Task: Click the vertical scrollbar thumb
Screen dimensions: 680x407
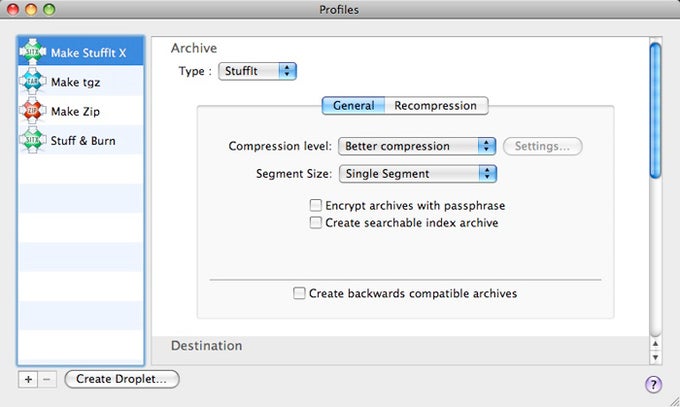Action: coord(655,111)
